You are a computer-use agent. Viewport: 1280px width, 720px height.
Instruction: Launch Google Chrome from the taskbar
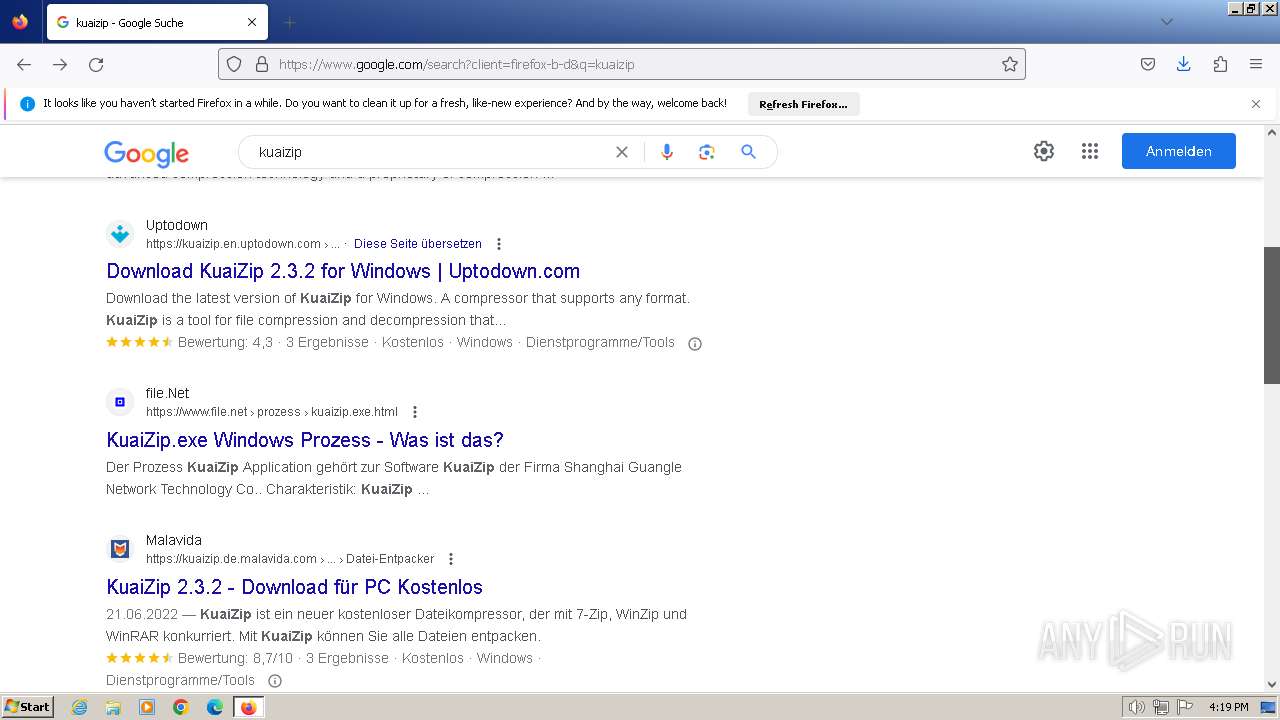[181, 707]
